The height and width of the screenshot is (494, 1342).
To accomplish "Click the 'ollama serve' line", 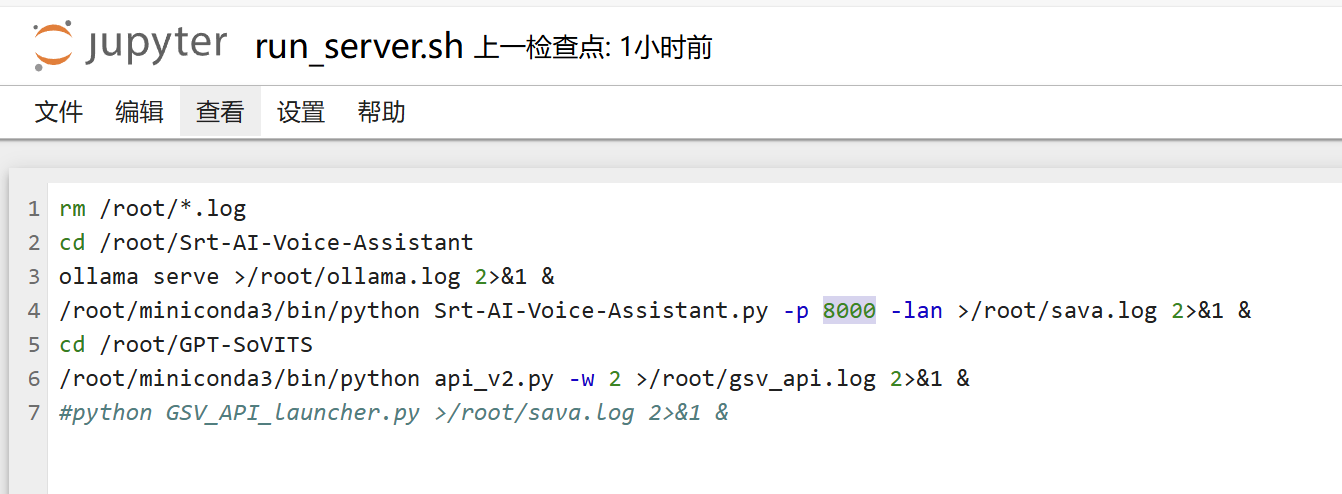I will (x=306, y=277).
